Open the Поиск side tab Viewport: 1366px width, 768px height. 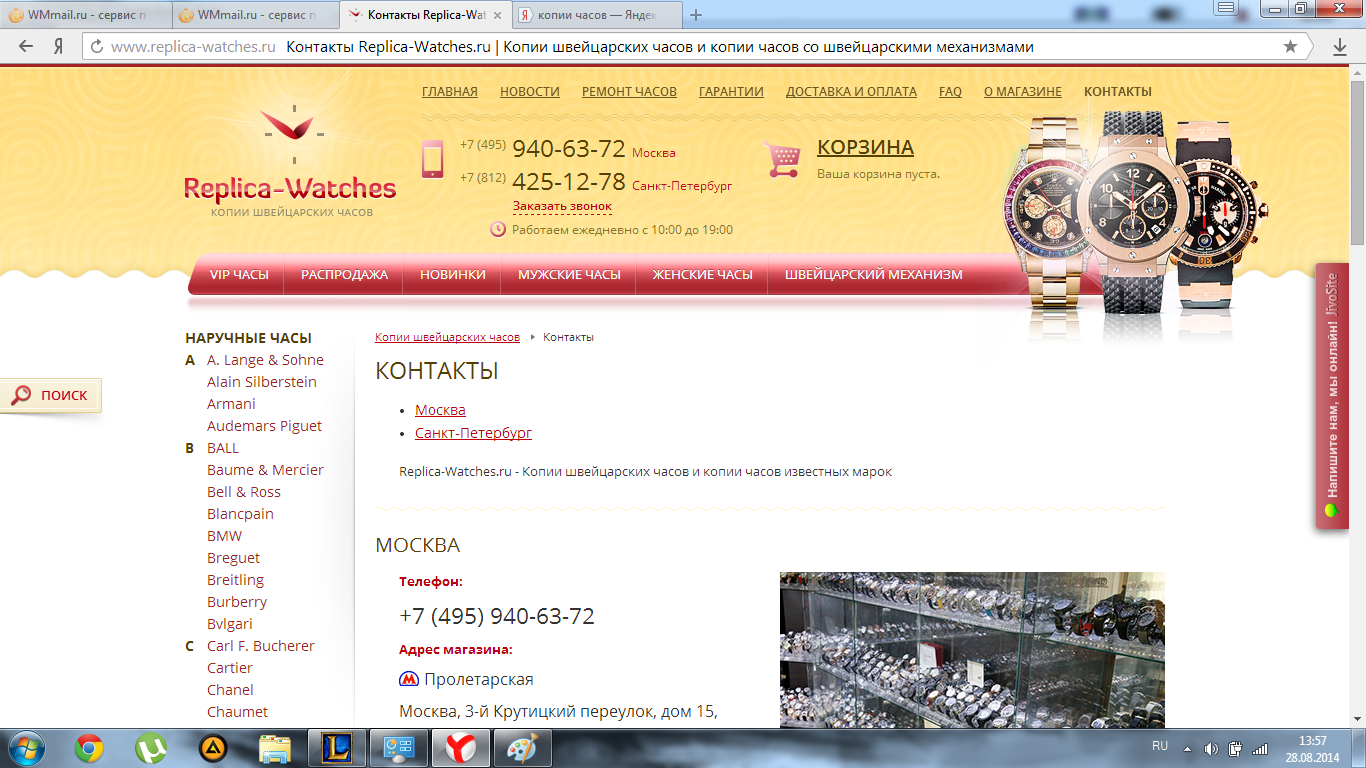click(x=50, y=395)
